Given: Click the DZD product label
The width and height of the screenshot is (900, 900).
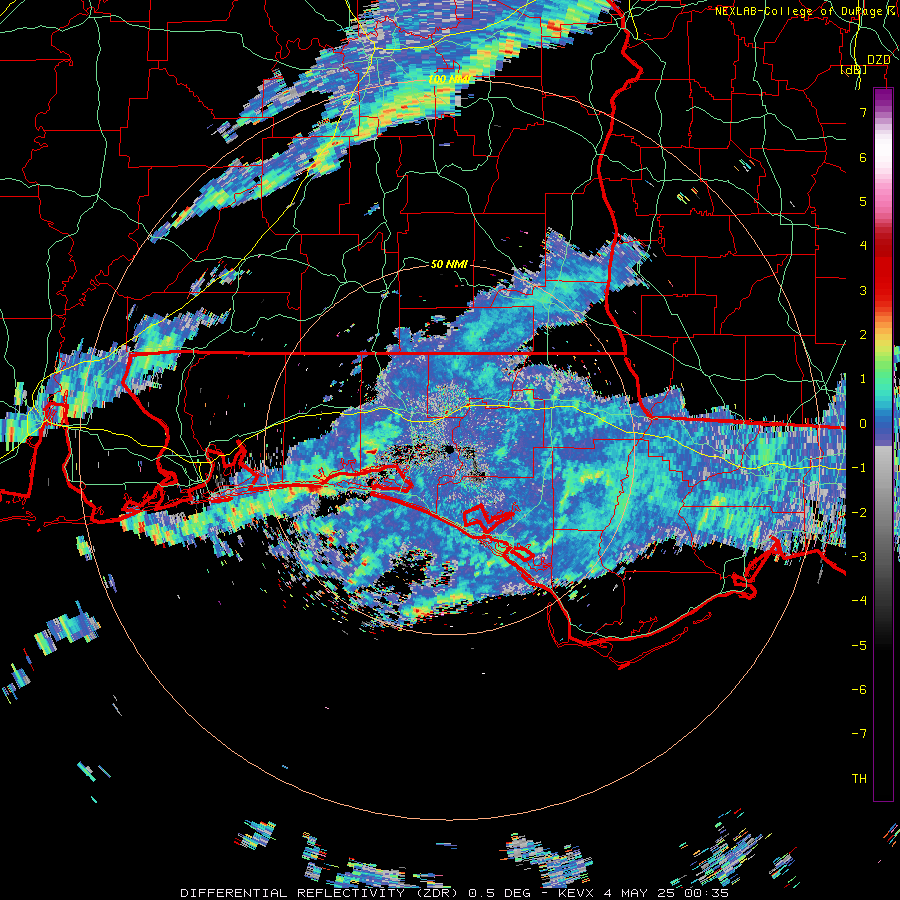Looking at the screenshot, I should coord(879,60).
